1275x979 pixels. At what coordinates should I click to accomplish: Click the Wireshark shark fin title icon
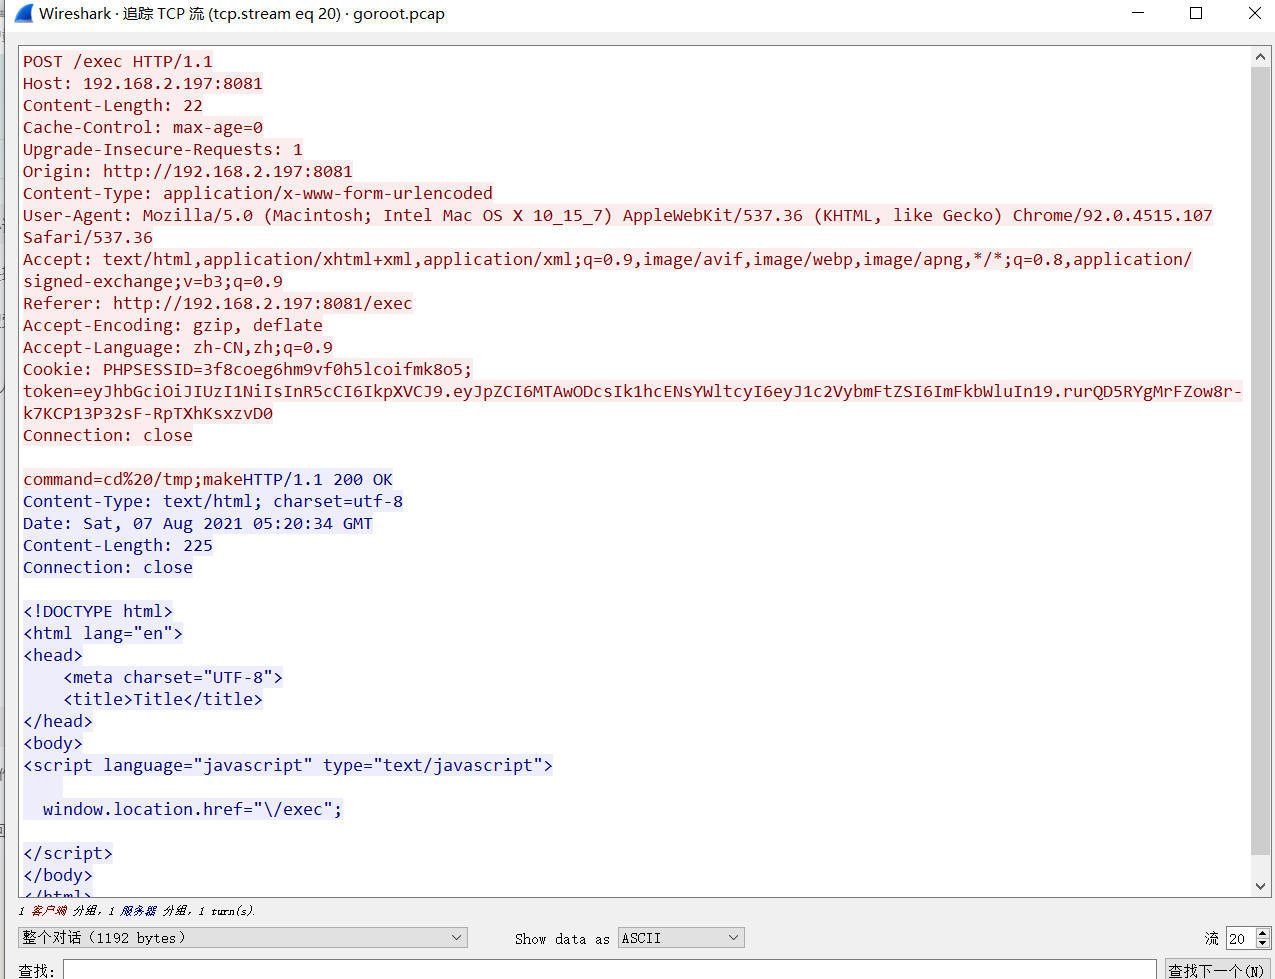click(23, 14)
